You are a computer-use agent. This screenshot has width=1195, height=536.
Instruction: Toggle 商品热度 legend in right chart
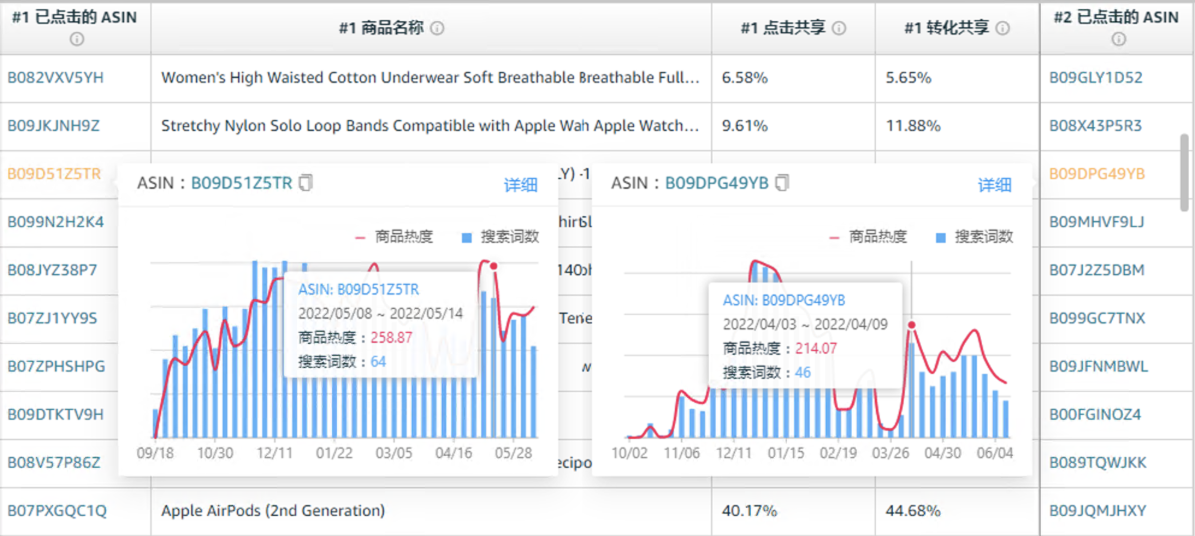coord(868,237)
